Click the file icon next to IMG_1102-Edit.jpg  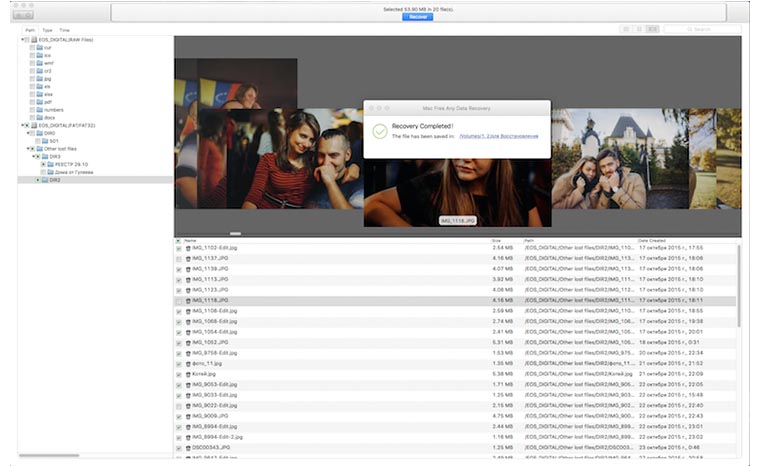pyautogui.click(x=187, y=247)
